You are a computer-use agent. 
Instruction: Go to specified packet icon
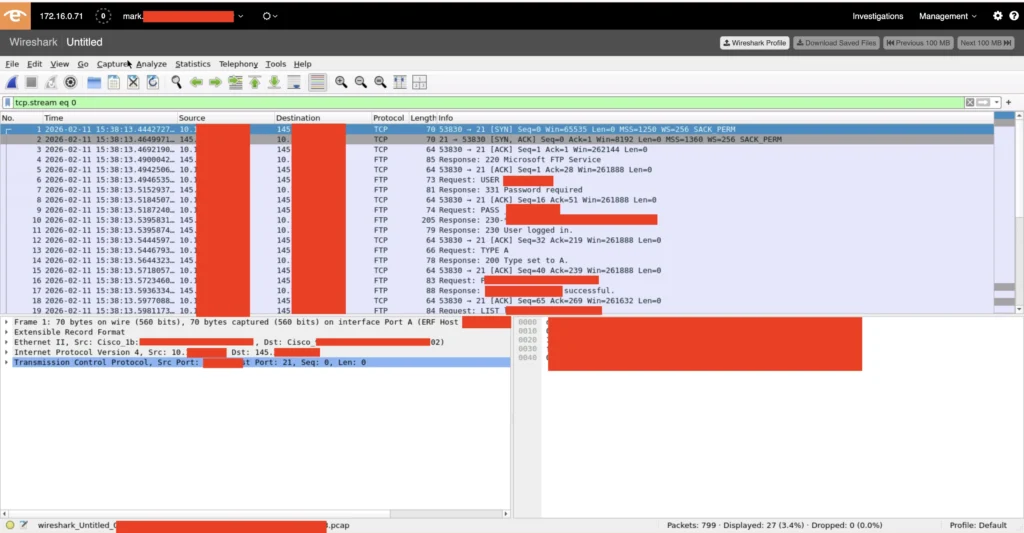[235, 82]
